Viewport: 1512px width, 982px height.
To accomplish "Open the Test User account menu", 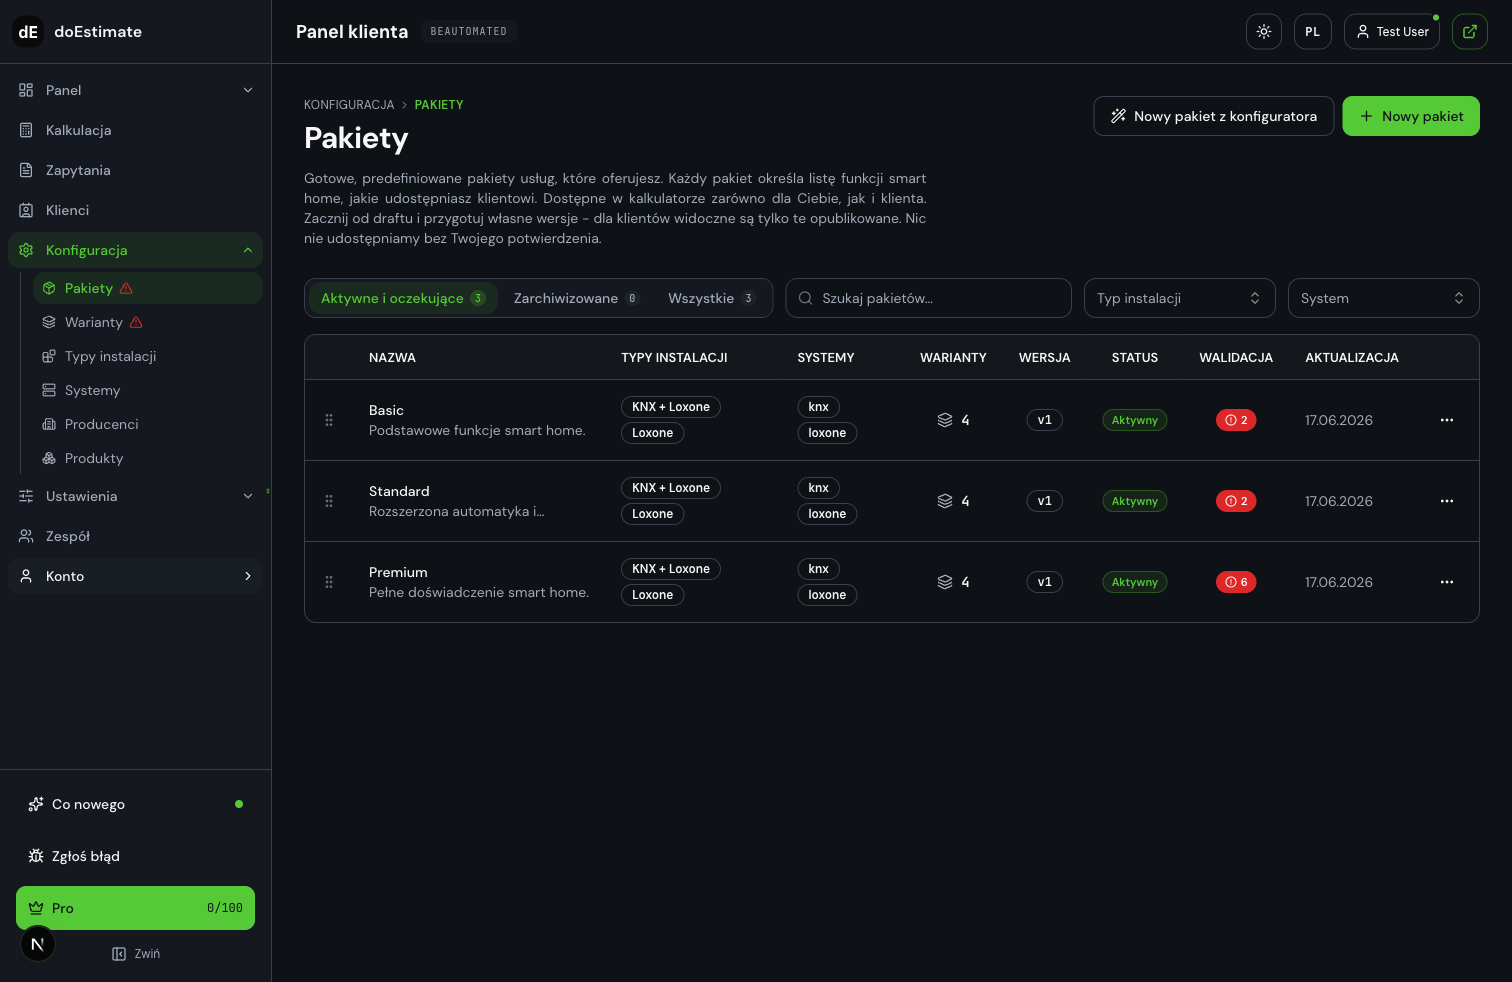I will (x=1392, y=32).
